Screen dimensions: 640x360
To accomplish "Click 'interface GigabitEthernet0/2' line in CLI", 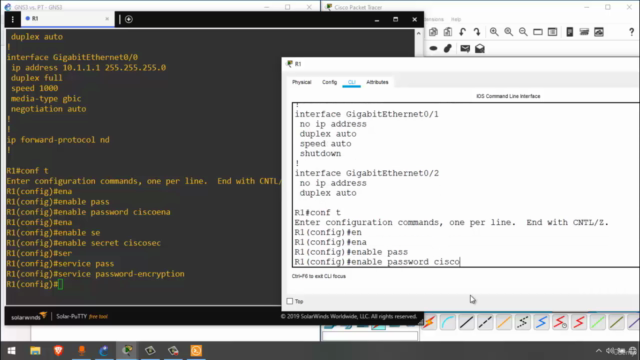I will click(367, 173).
